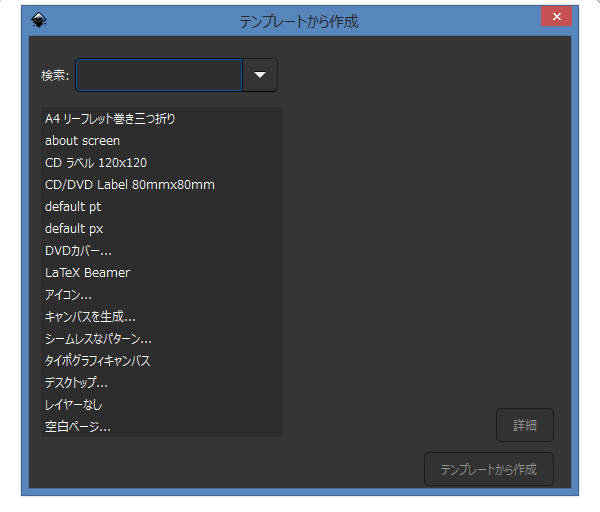
Task: Select the キャンバスを生成... template
Action: click(161, 317)
